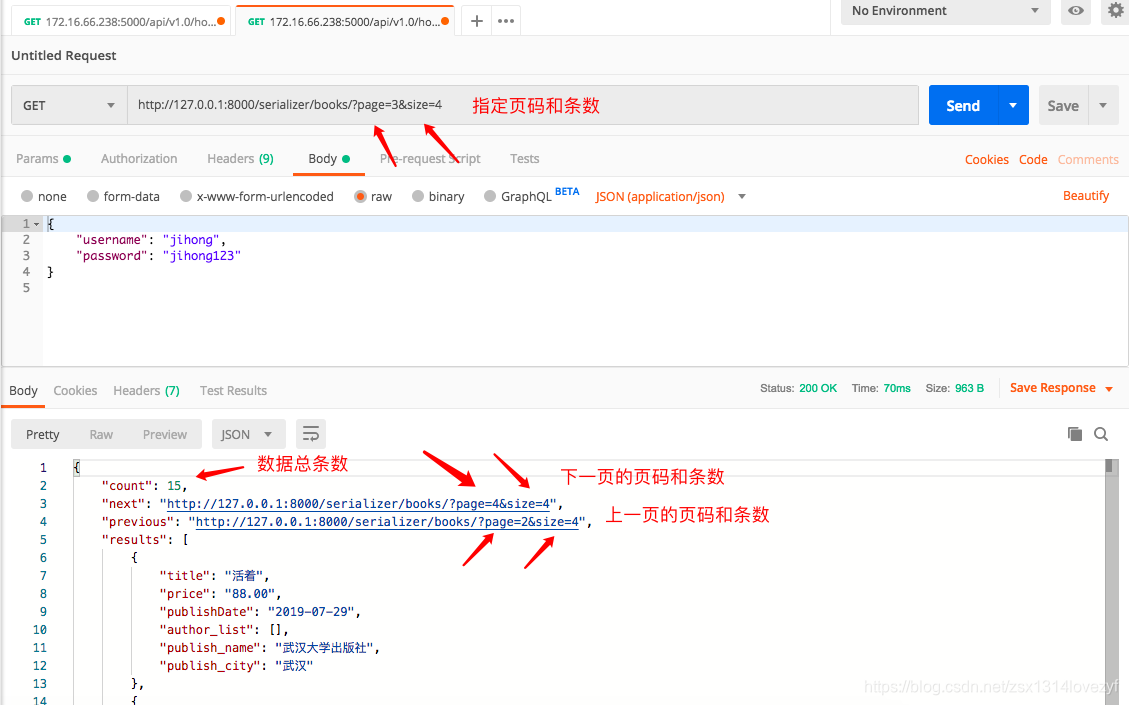Open tab options three-dots menu
The height and width of the screenshot is (705, 1129).
point(506,21)
